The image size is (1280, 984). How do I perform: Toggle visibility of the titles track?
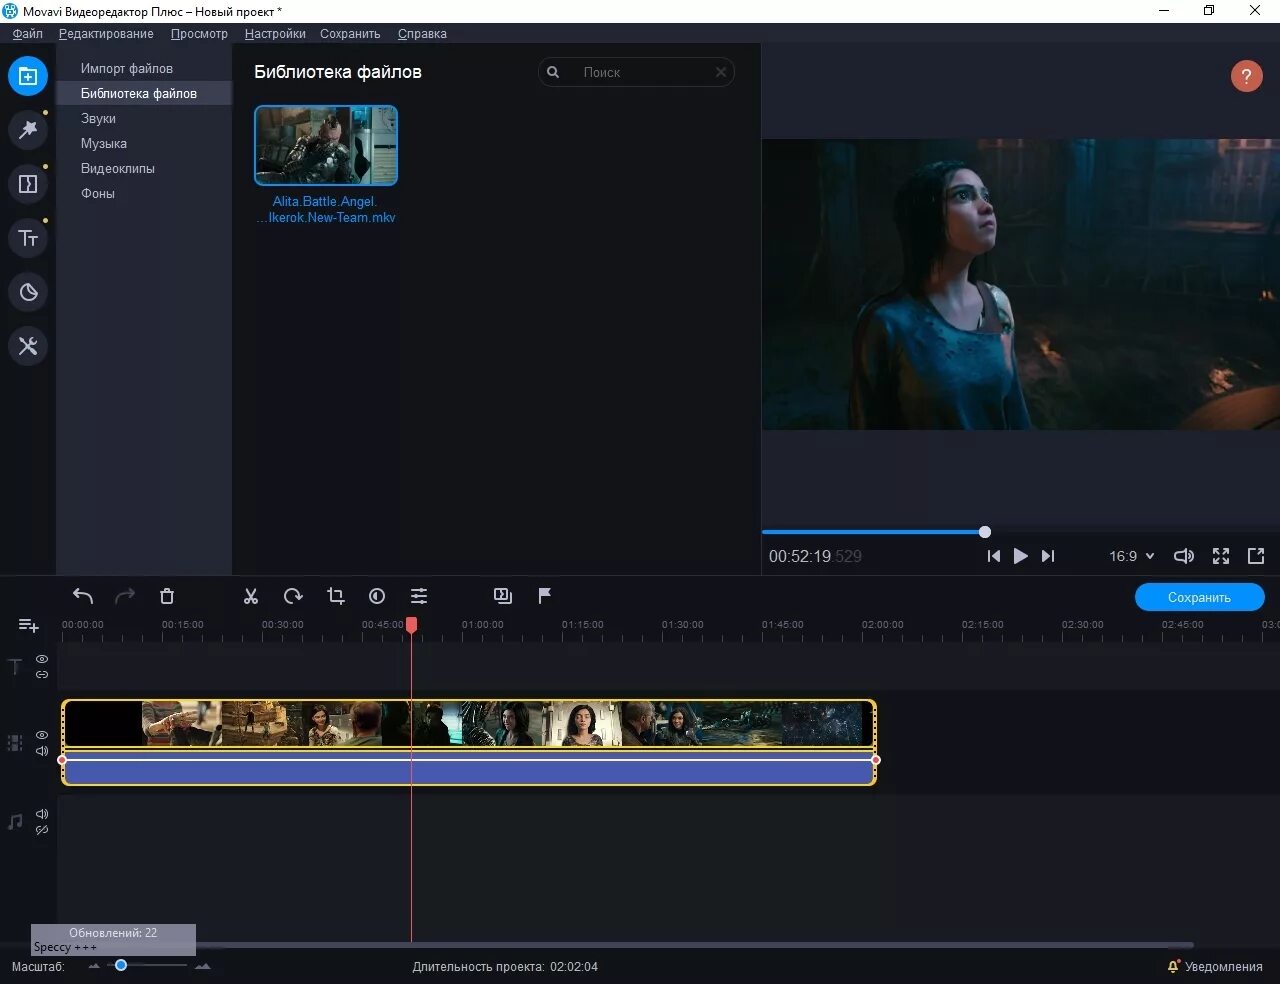[41, 659]
